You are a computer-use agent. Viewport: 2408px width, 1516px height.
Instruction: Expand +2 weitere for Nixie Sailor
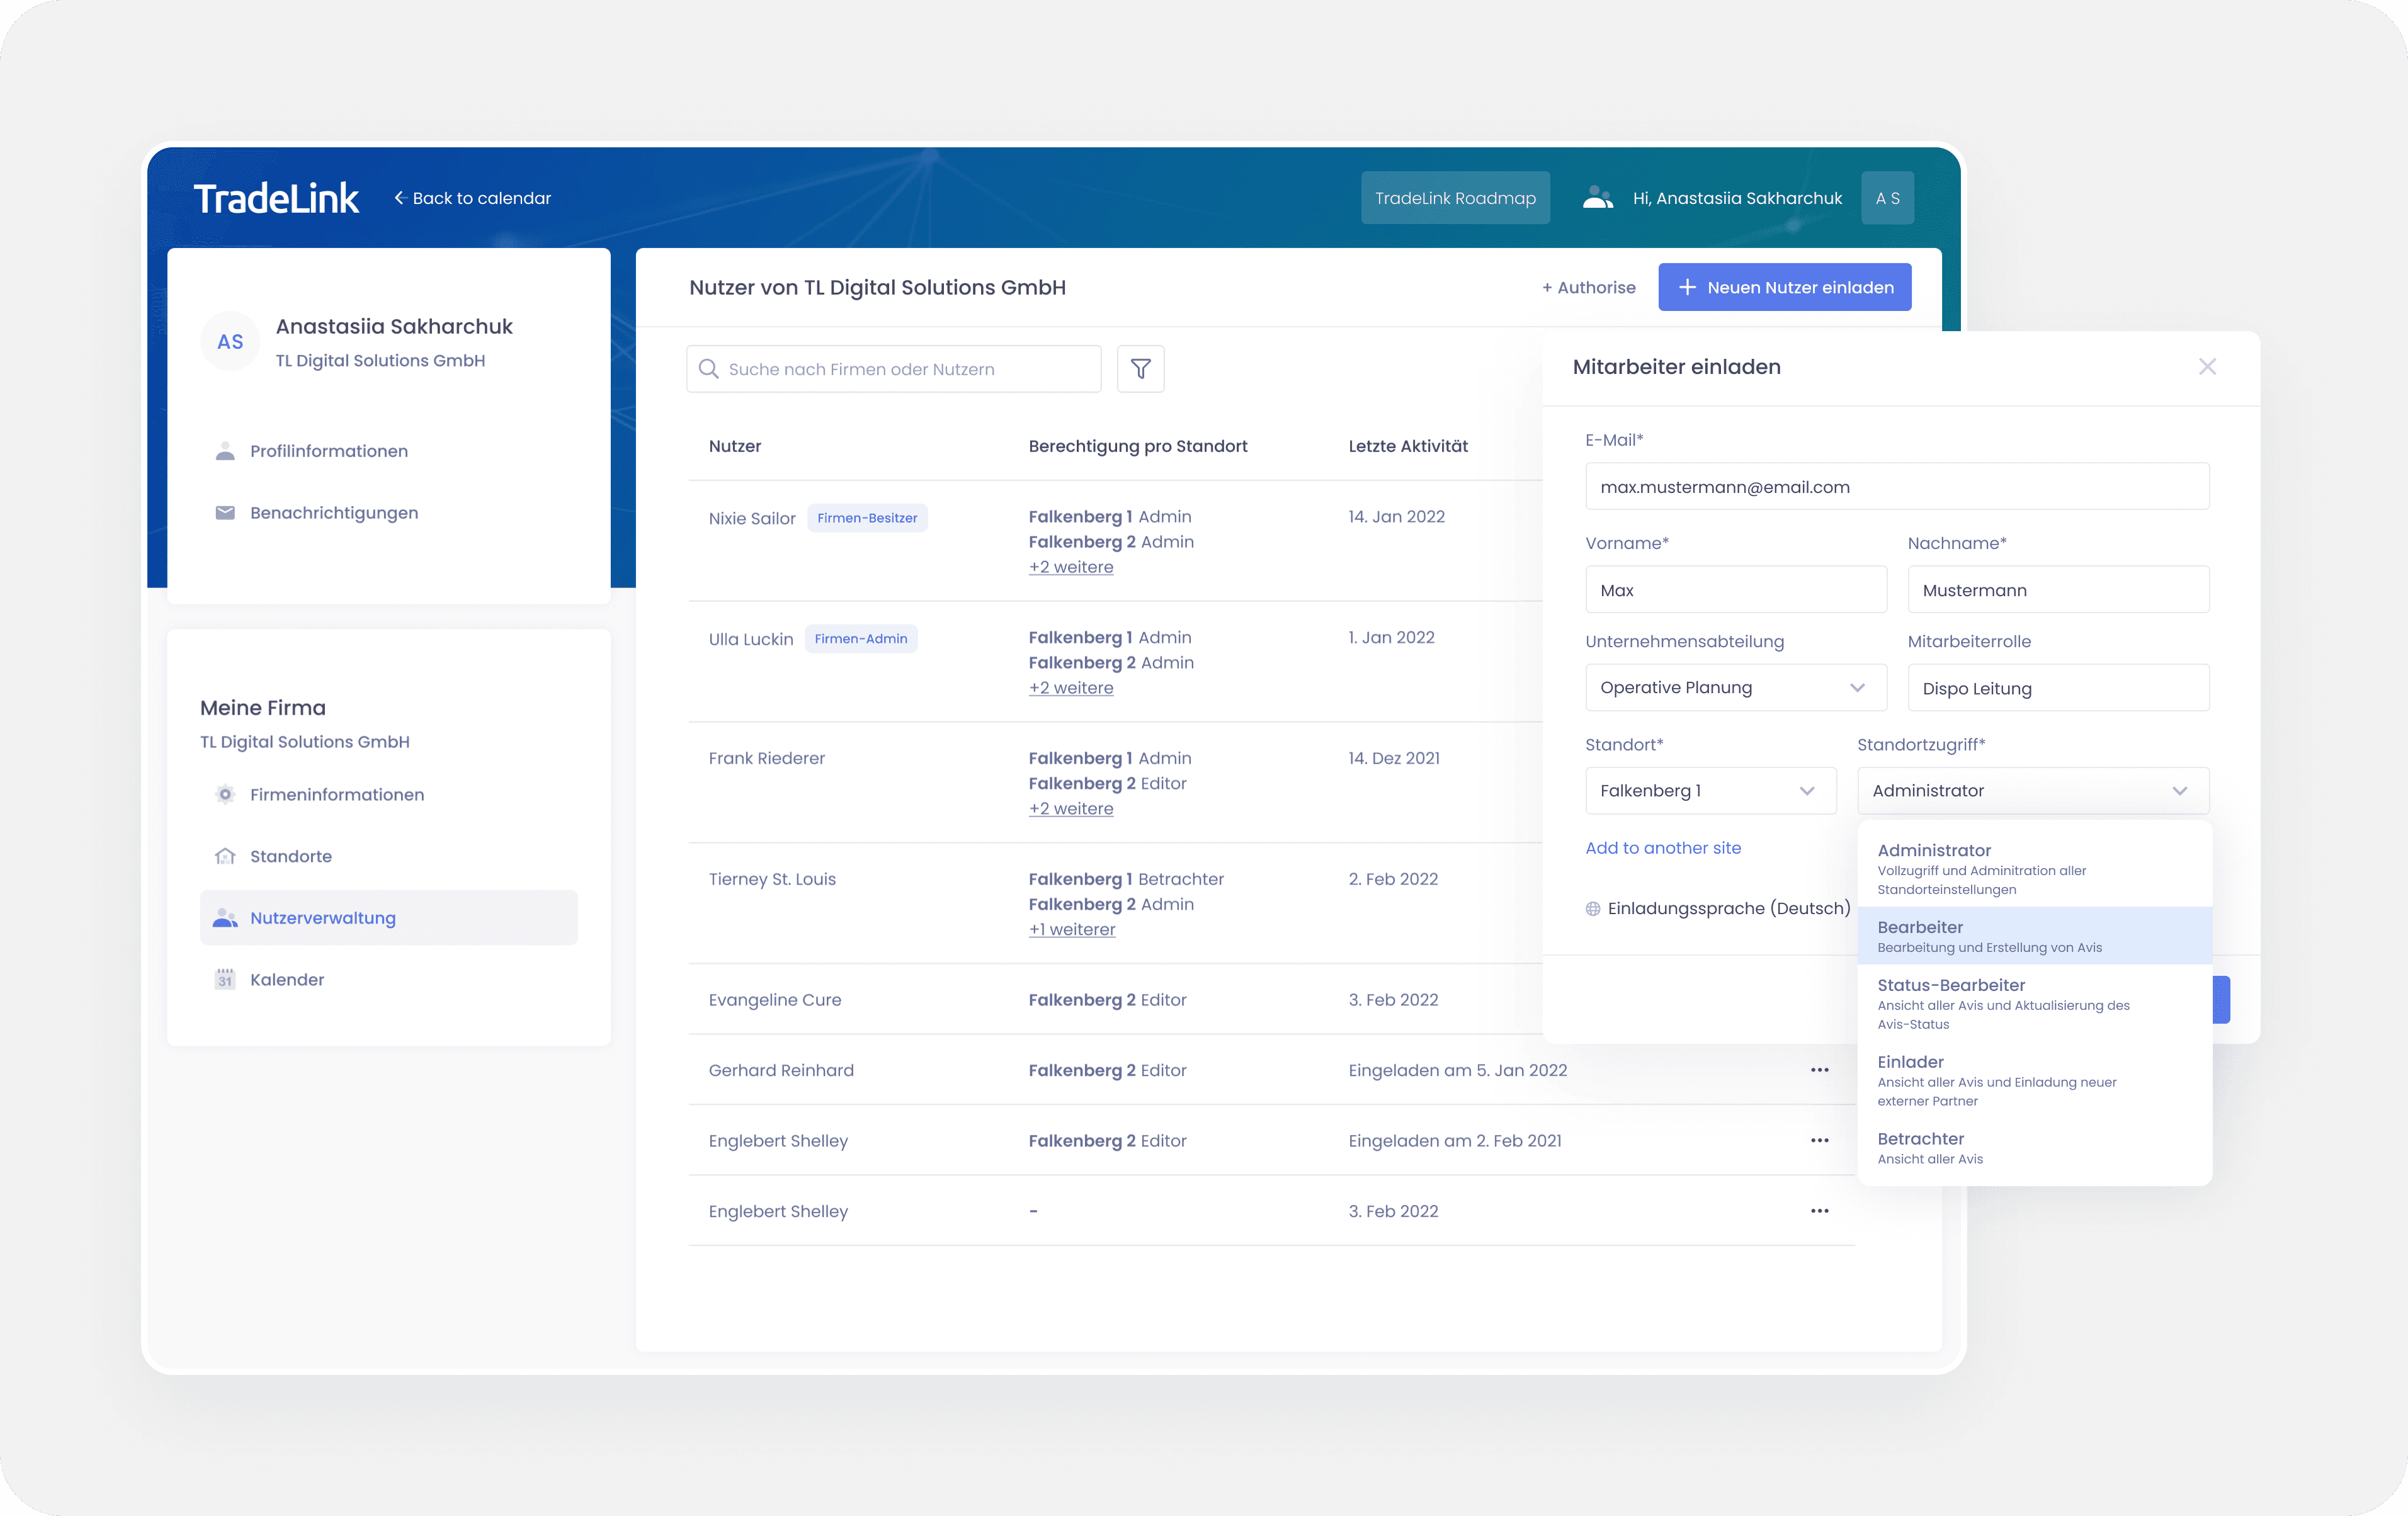point(1070,567)
